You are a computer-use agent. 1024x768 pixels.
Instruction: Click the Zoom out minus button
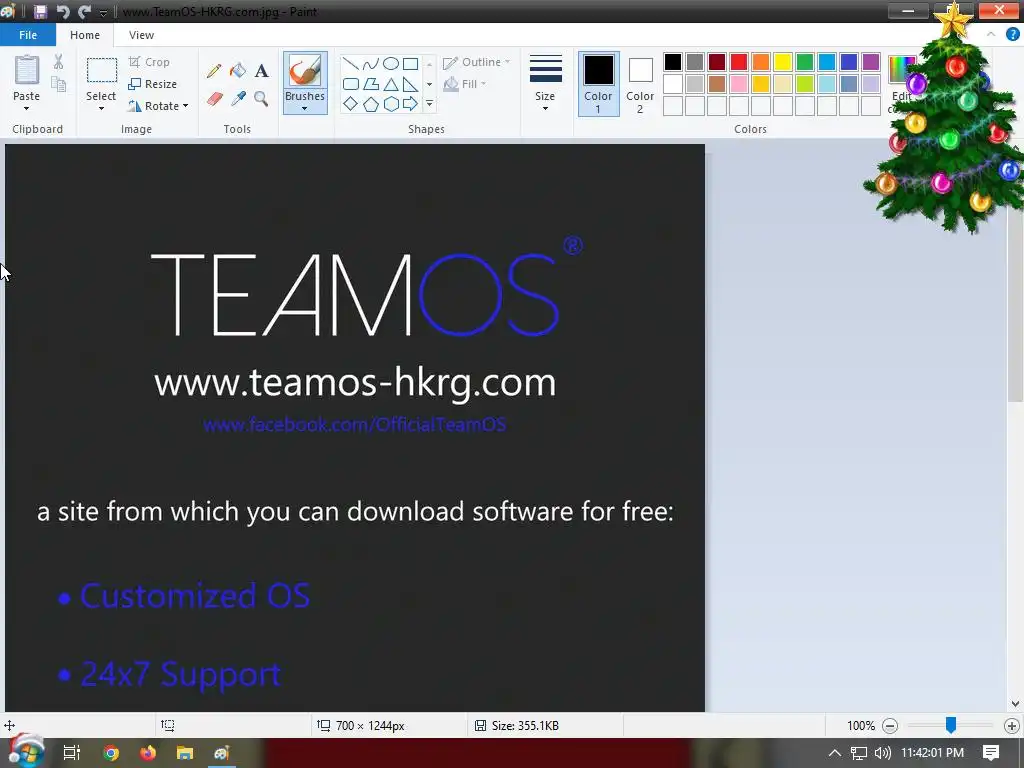889,726
